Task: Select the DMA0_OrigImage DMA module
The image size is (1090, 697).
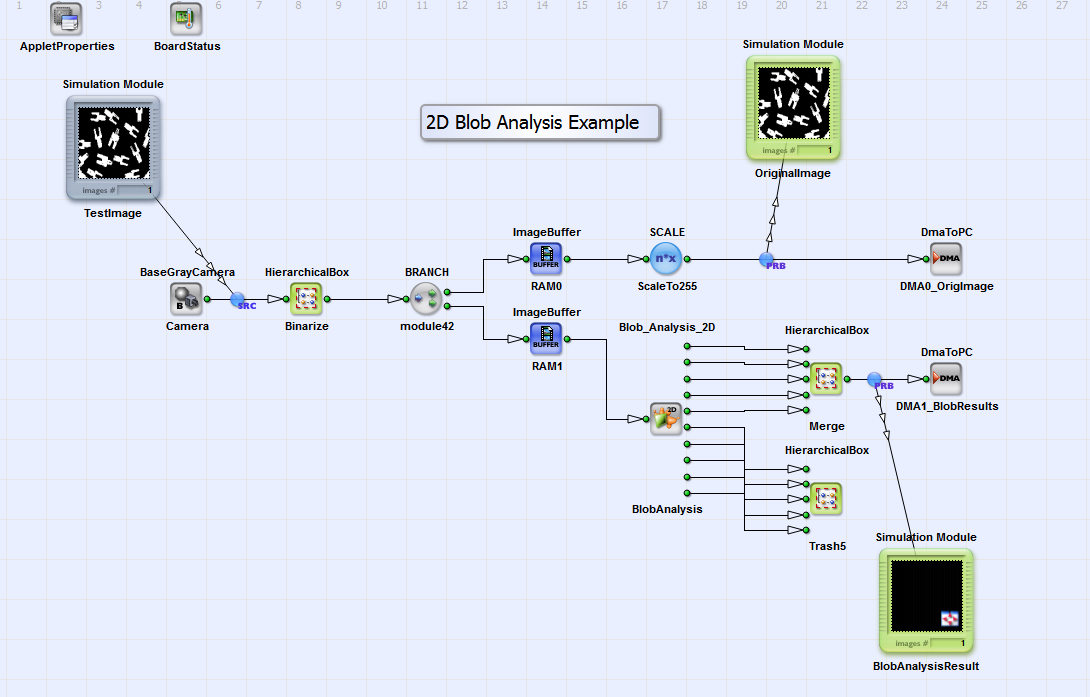Action: [946, 258]
